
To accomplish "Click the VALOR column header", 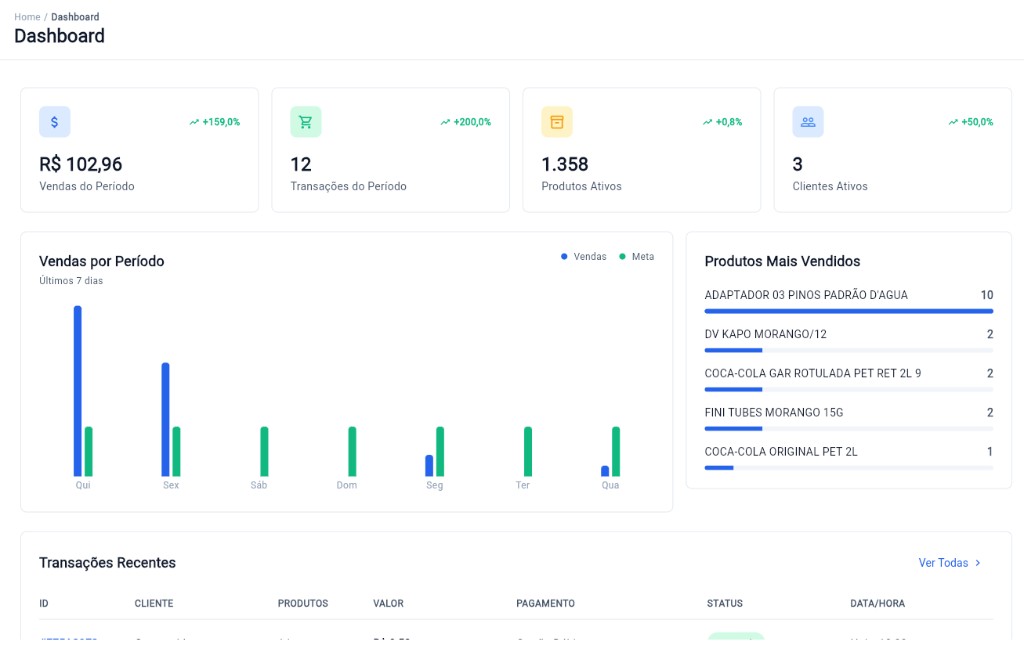I will point(389,603).
